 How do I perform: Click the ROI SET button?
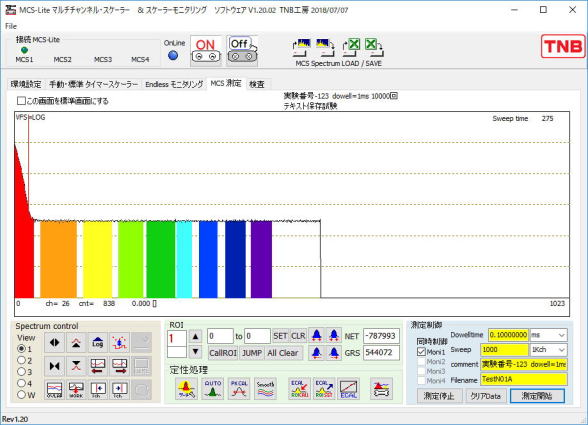coord(280,336)
